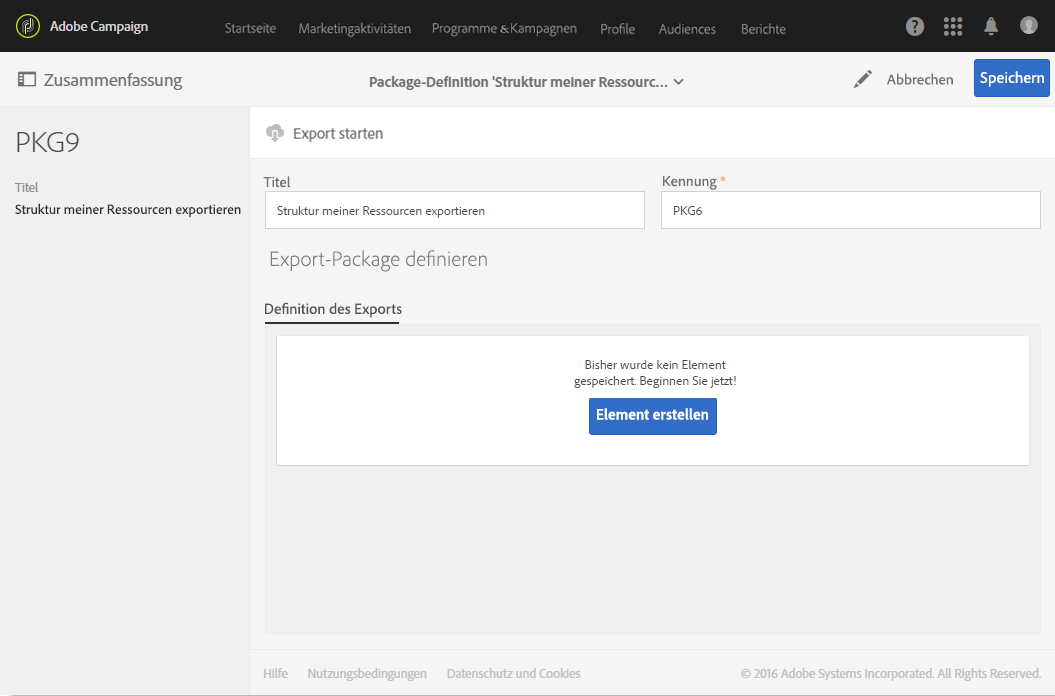Show notifications via the bell icon
Image resolution: width=1055 pixels, height=696 pixels.
(x=991, y=27)
